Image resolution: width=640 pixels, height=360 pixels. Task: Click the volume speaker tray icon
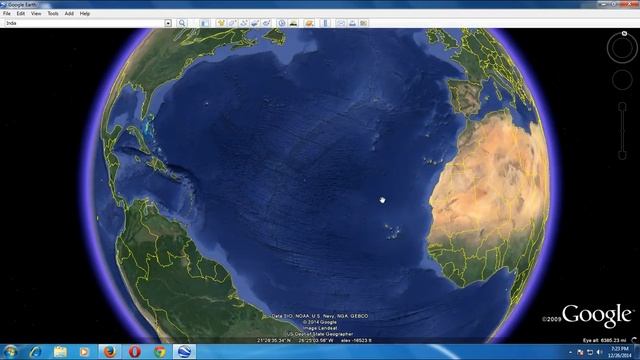(x=600, y=352)
